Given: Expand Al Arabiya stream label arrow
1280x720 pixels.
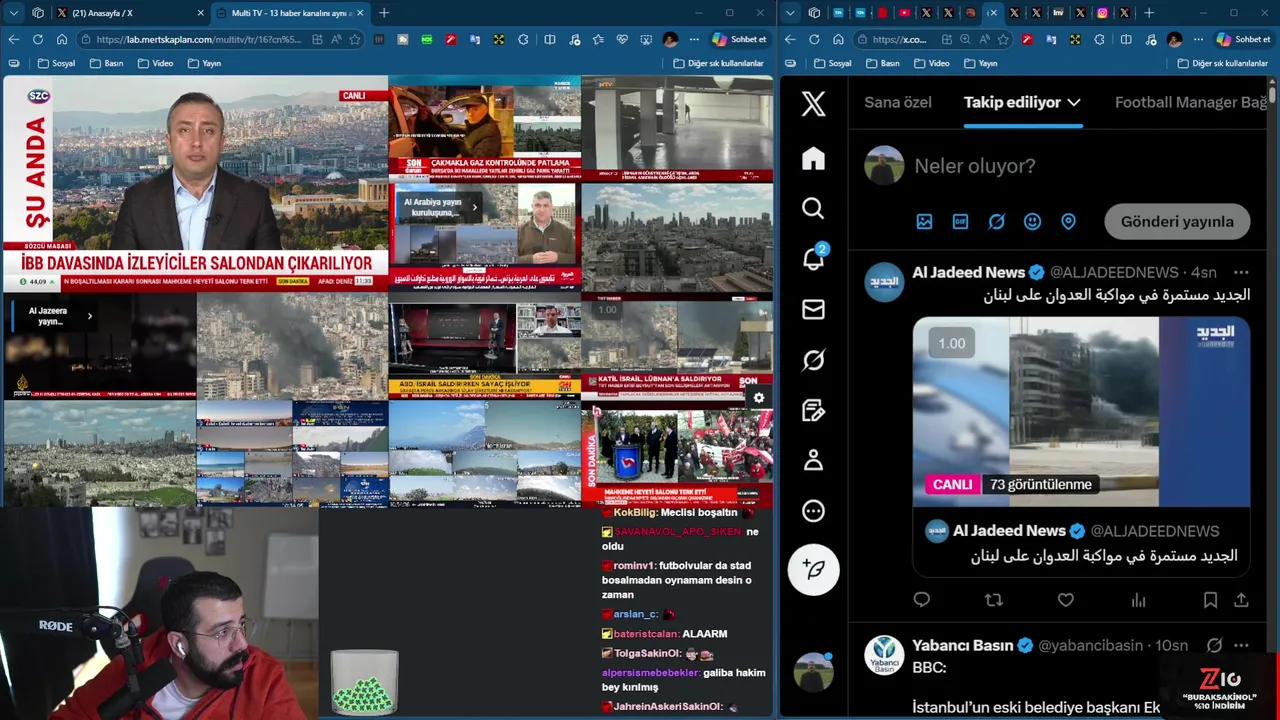Looking at the screenshot, I should [x=475, y=207].
